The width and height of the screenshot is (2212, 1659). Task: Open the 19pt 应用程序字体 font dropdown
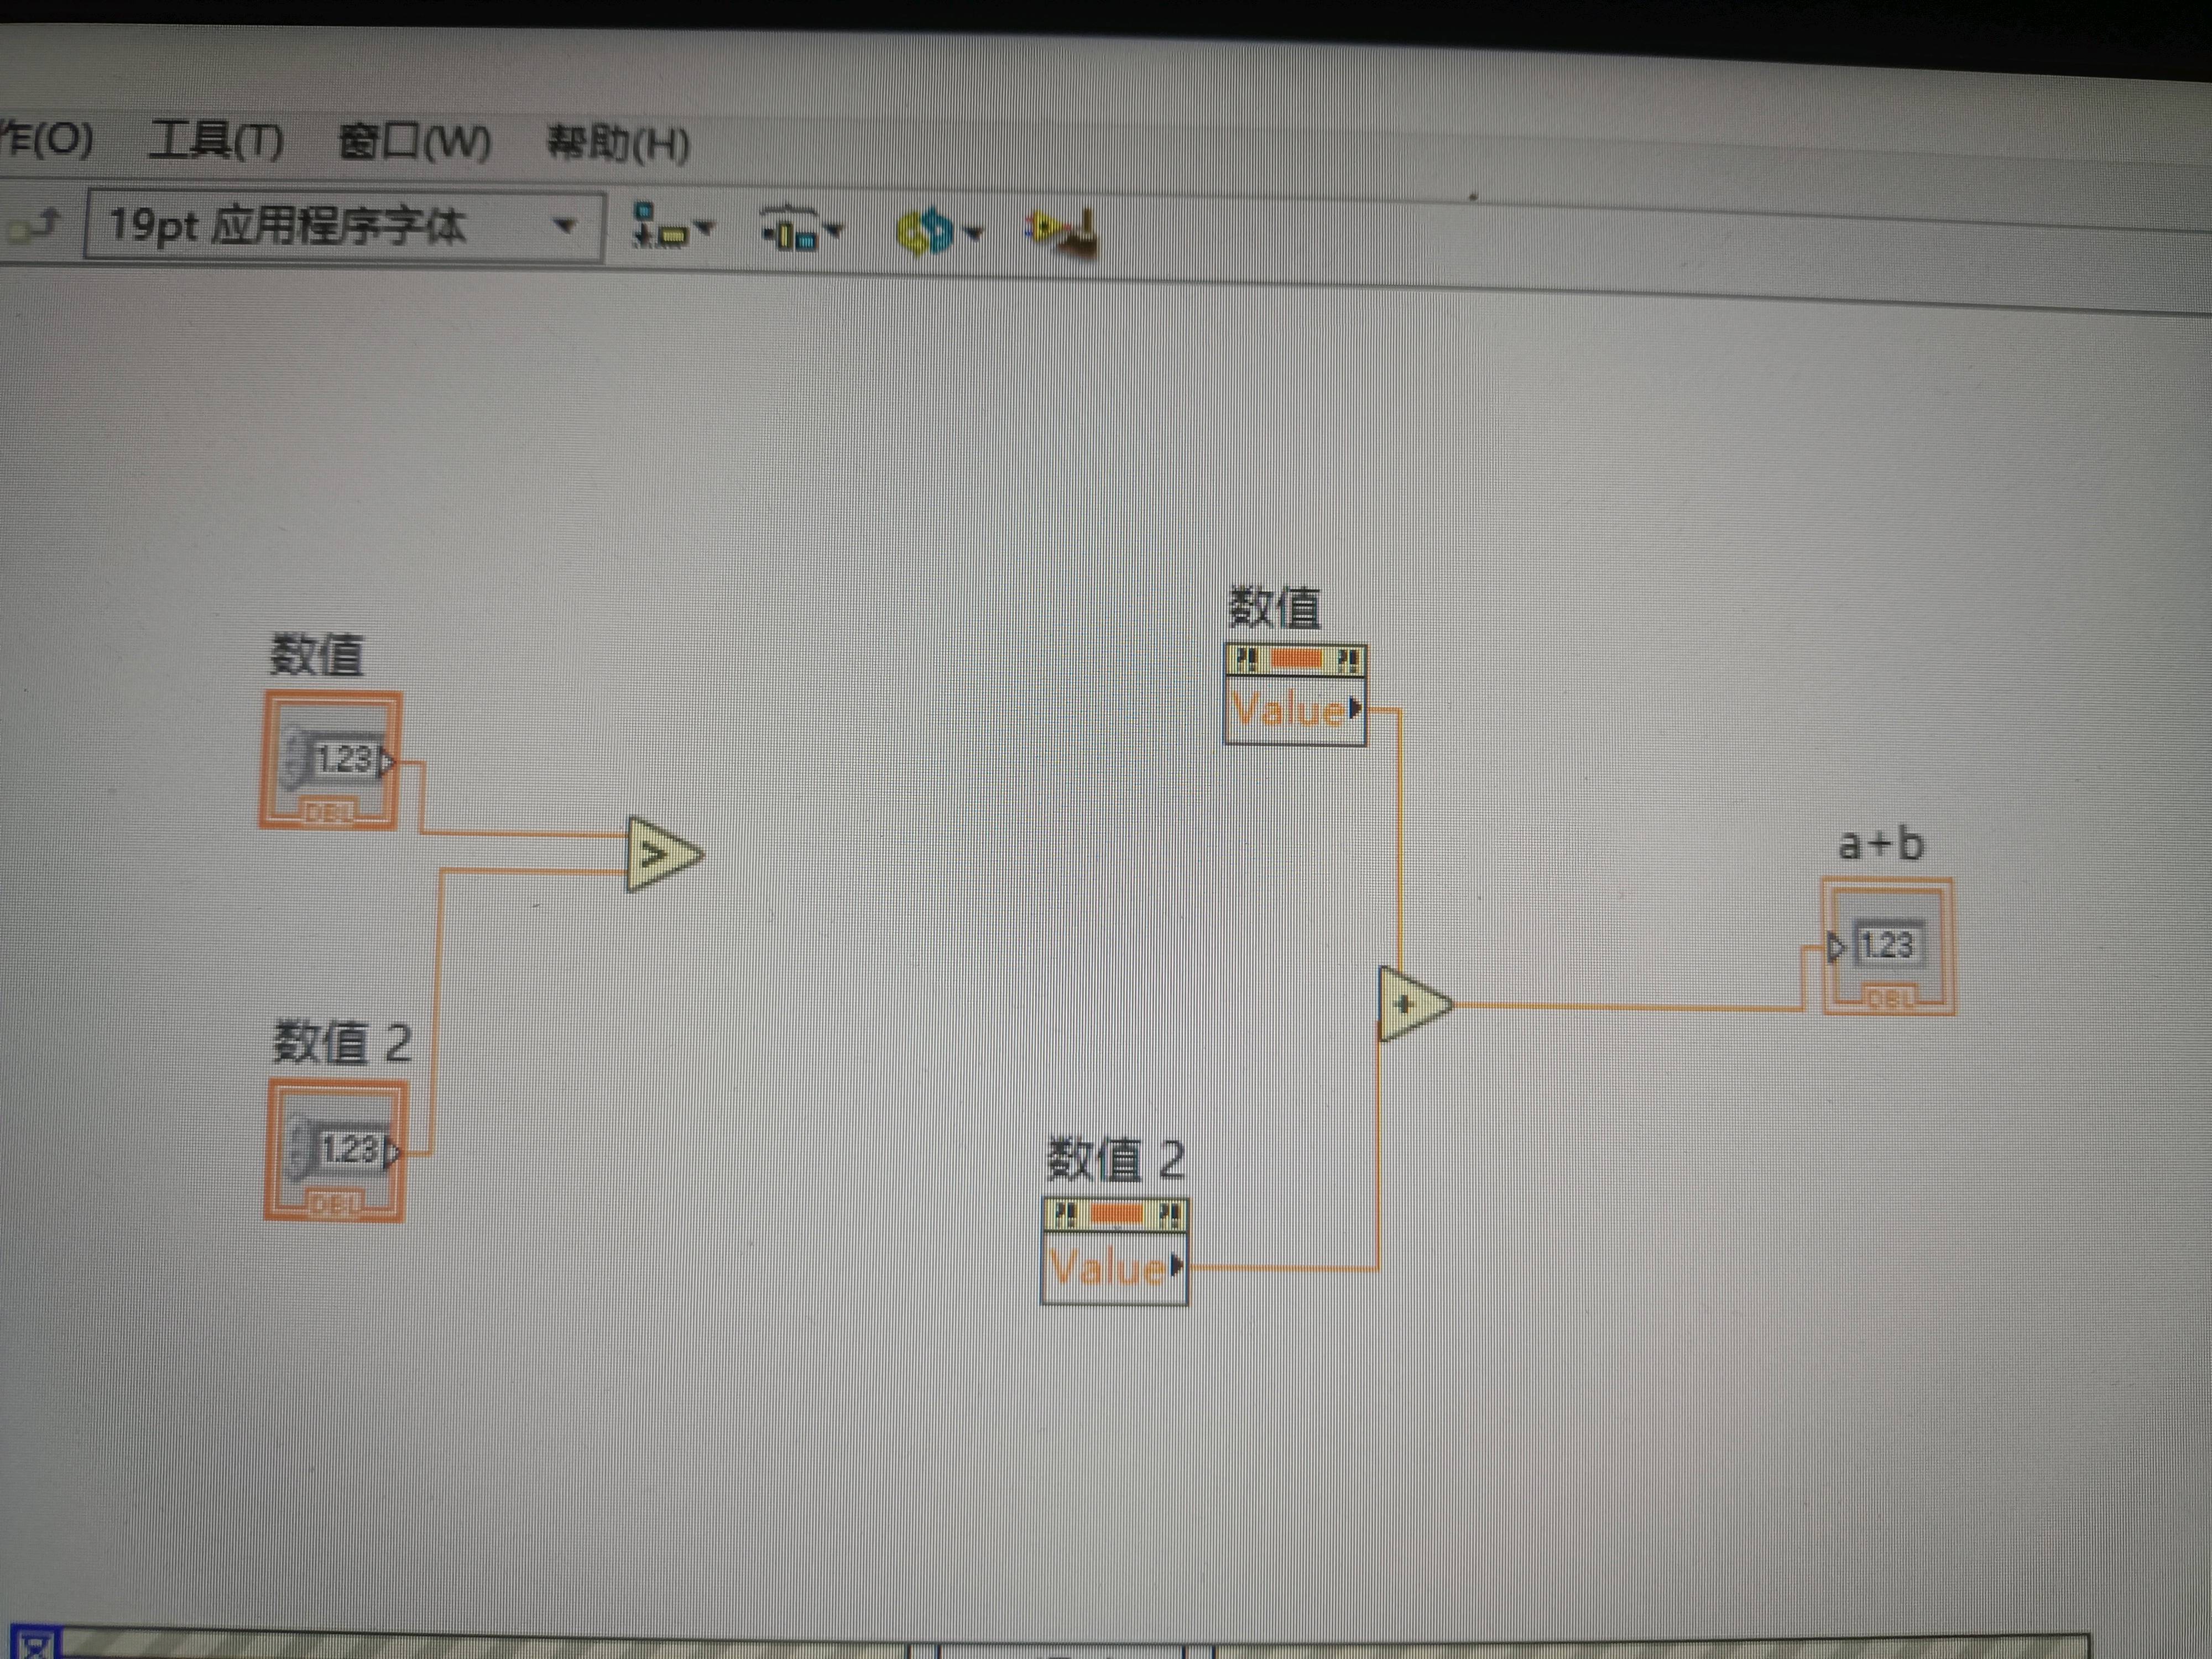tap(344, 227)
